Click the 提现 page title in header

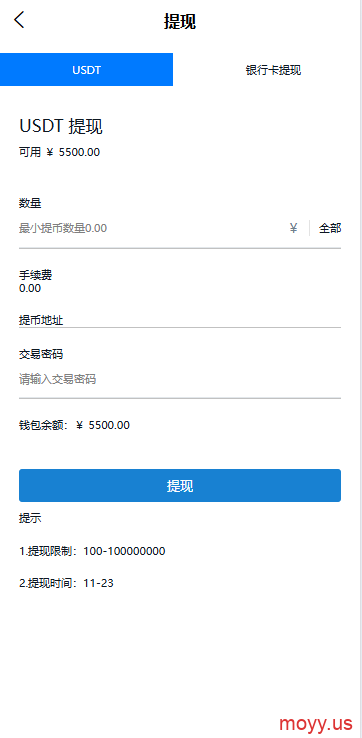click(180, 22)
